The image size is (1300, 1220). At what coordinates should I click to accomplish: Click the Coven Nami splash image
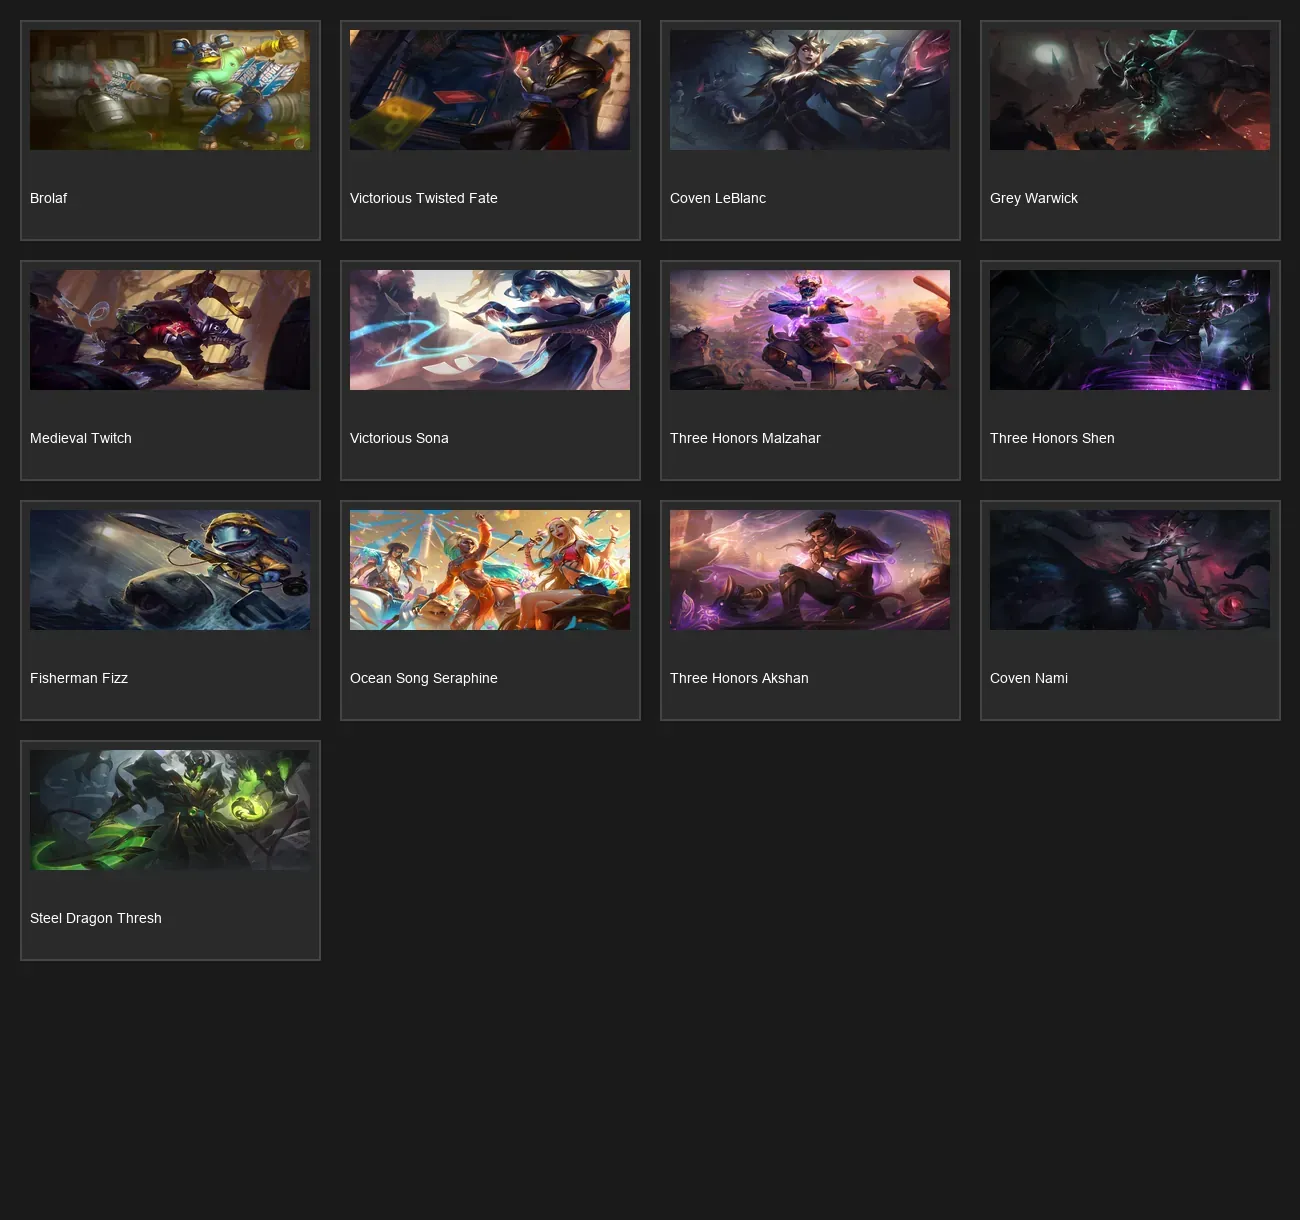coord(1130,570)
